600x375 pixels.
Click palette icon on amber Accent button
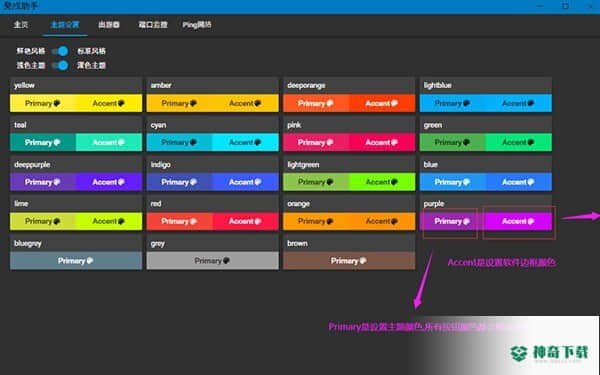258,103
